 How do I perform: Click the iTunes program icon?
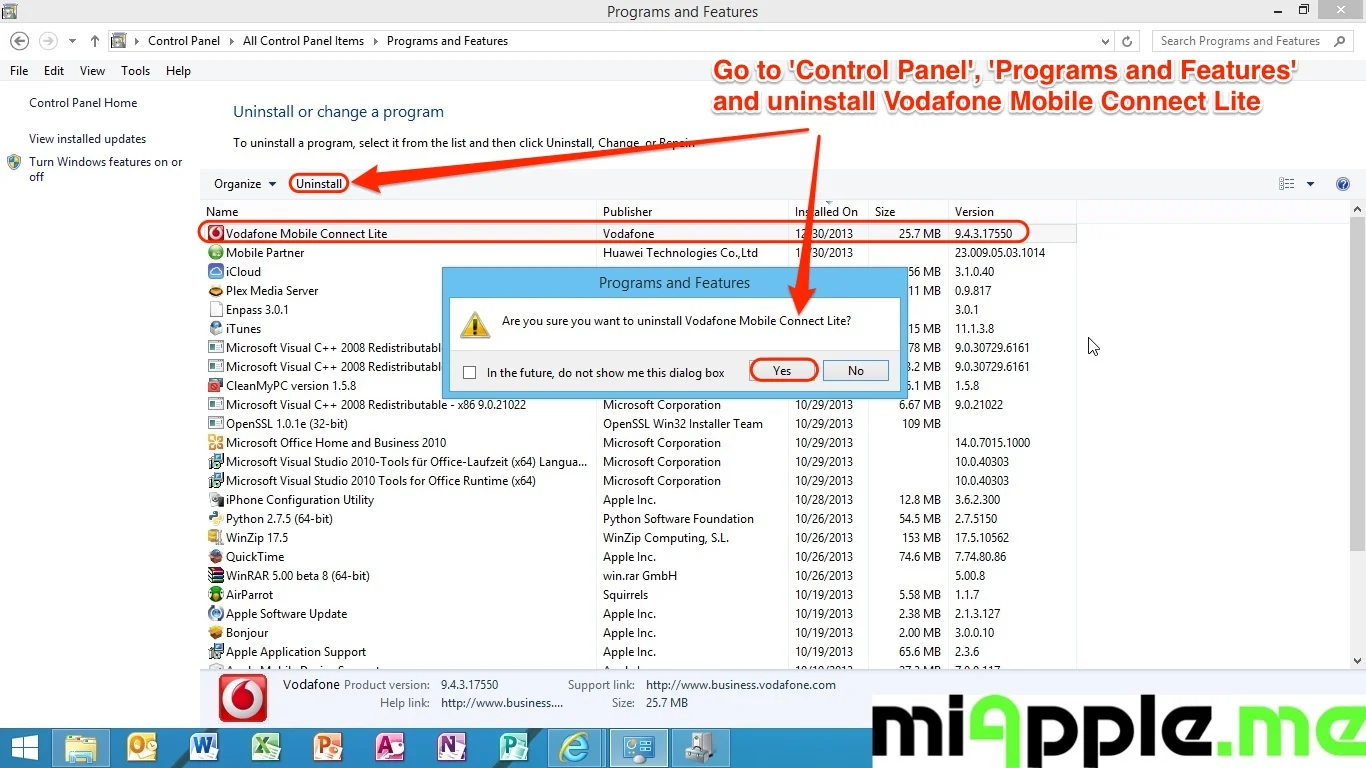pyautogui.click(x=215, y=329)
